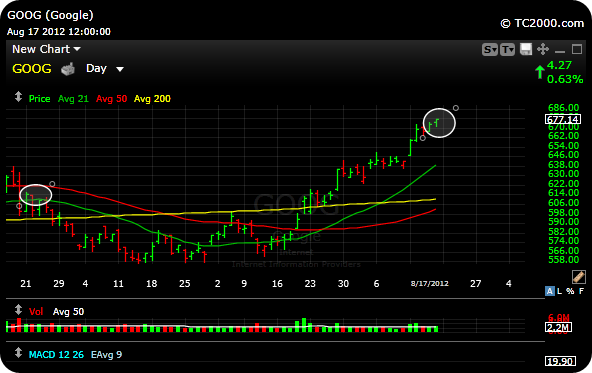Click the green Price legend label
The width and height of the screenshot is (592, 373).
[x=39, y=99]
